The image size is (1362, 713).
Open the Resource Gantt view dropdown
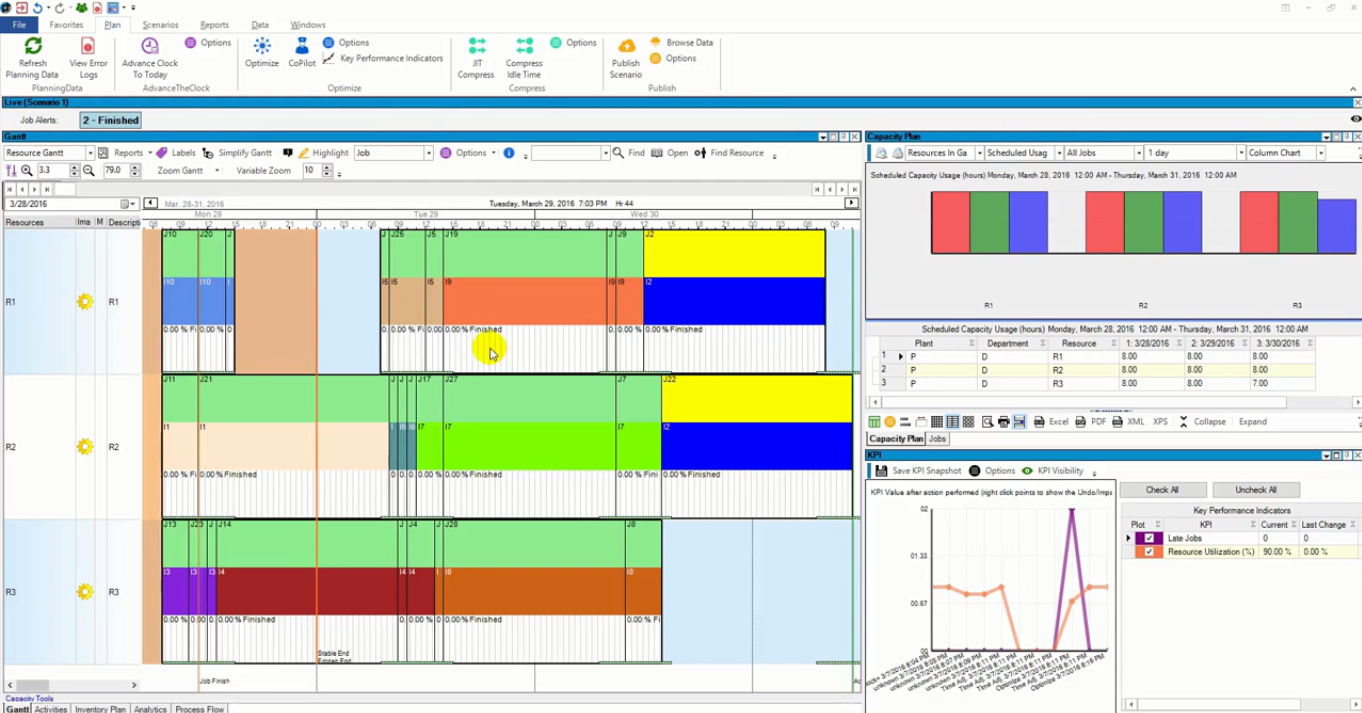coord(89,153)
